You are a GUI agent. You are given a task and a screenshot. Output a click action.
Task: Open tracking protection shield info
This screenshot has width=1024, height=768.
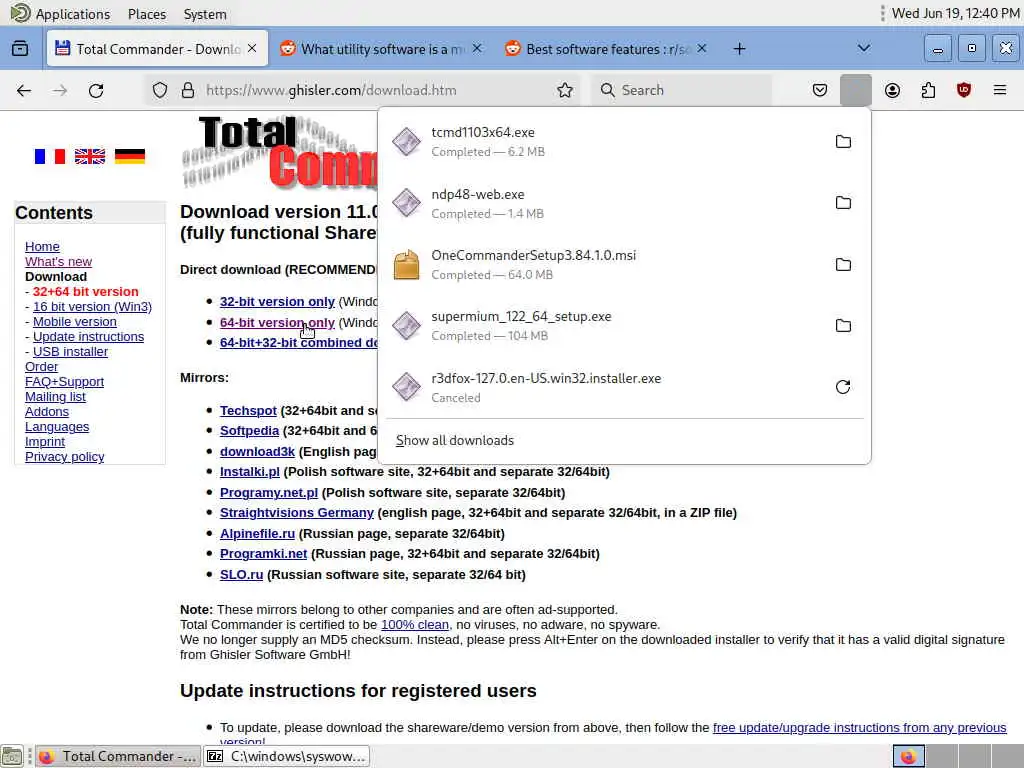coord(159,90)
